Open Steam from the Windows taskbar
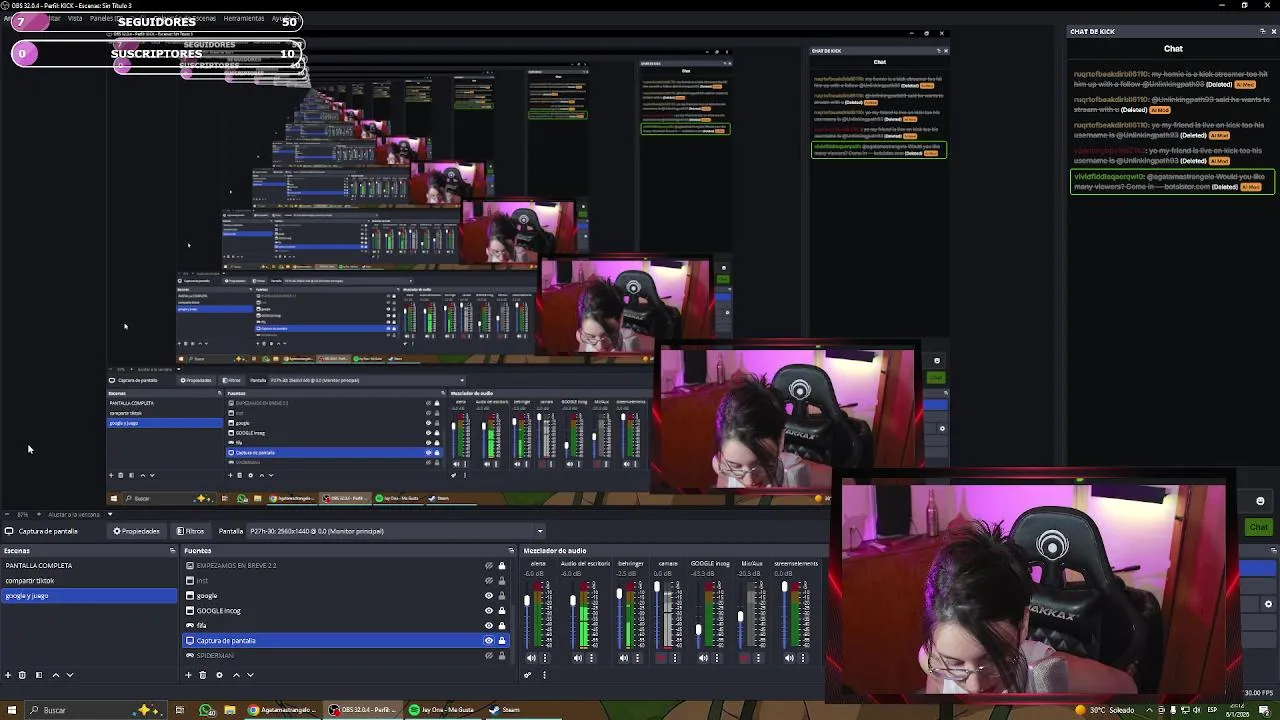The width and height of the screenshot is (1280, 720). click(x=505, y=710)
